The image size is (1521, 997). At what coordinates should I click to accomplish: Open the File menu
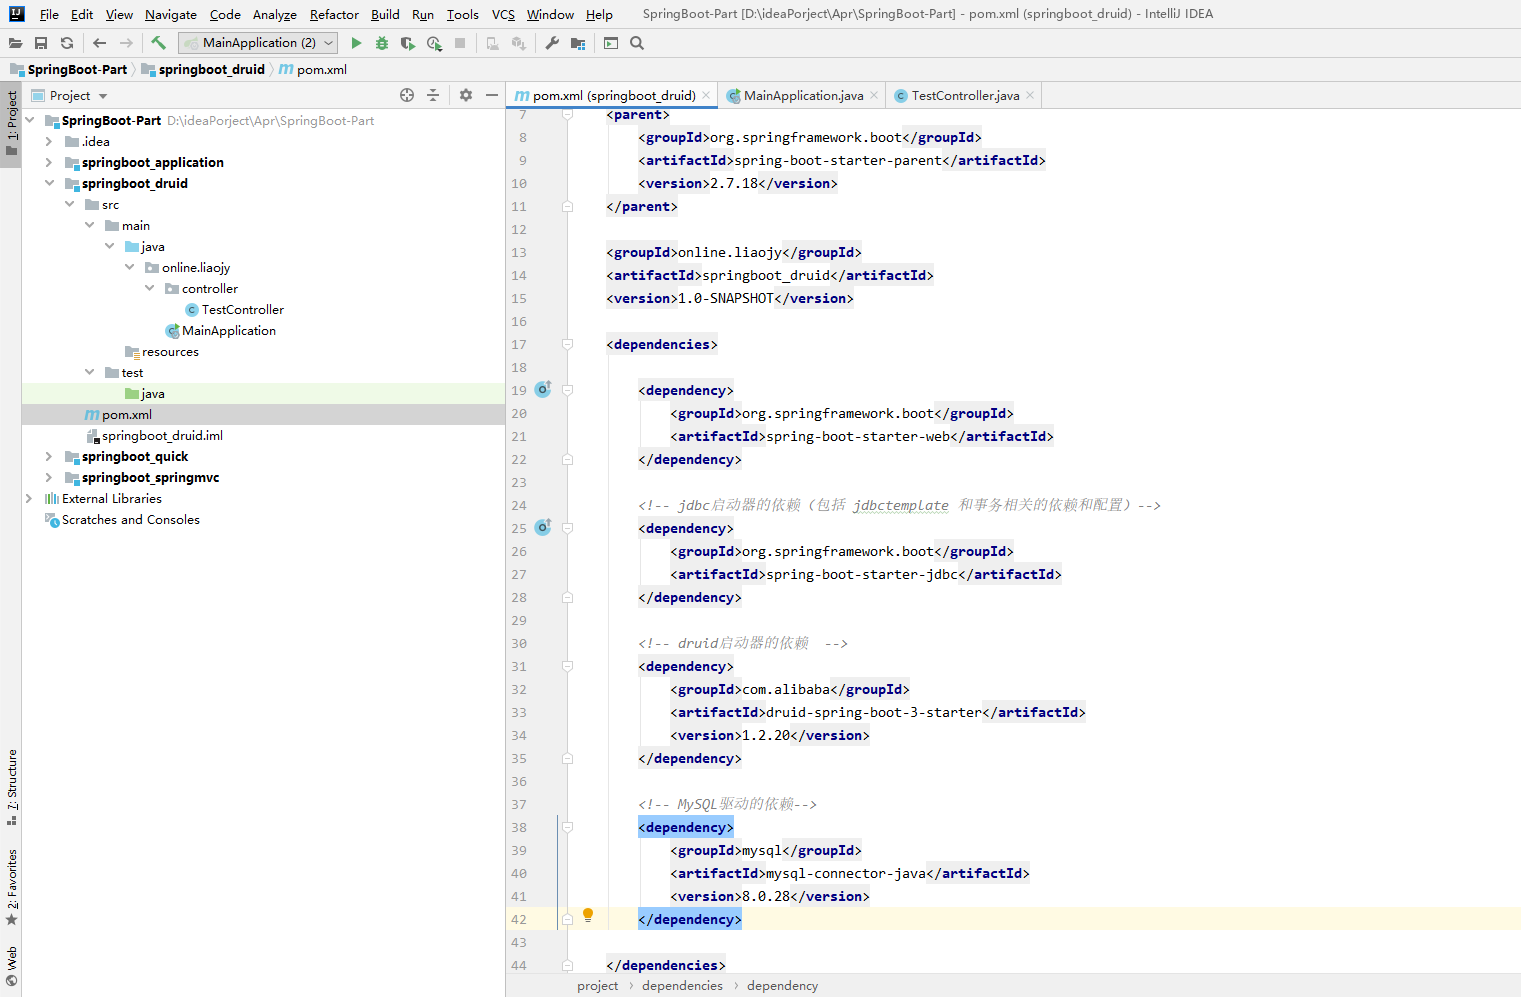click(x=49, y=14)
